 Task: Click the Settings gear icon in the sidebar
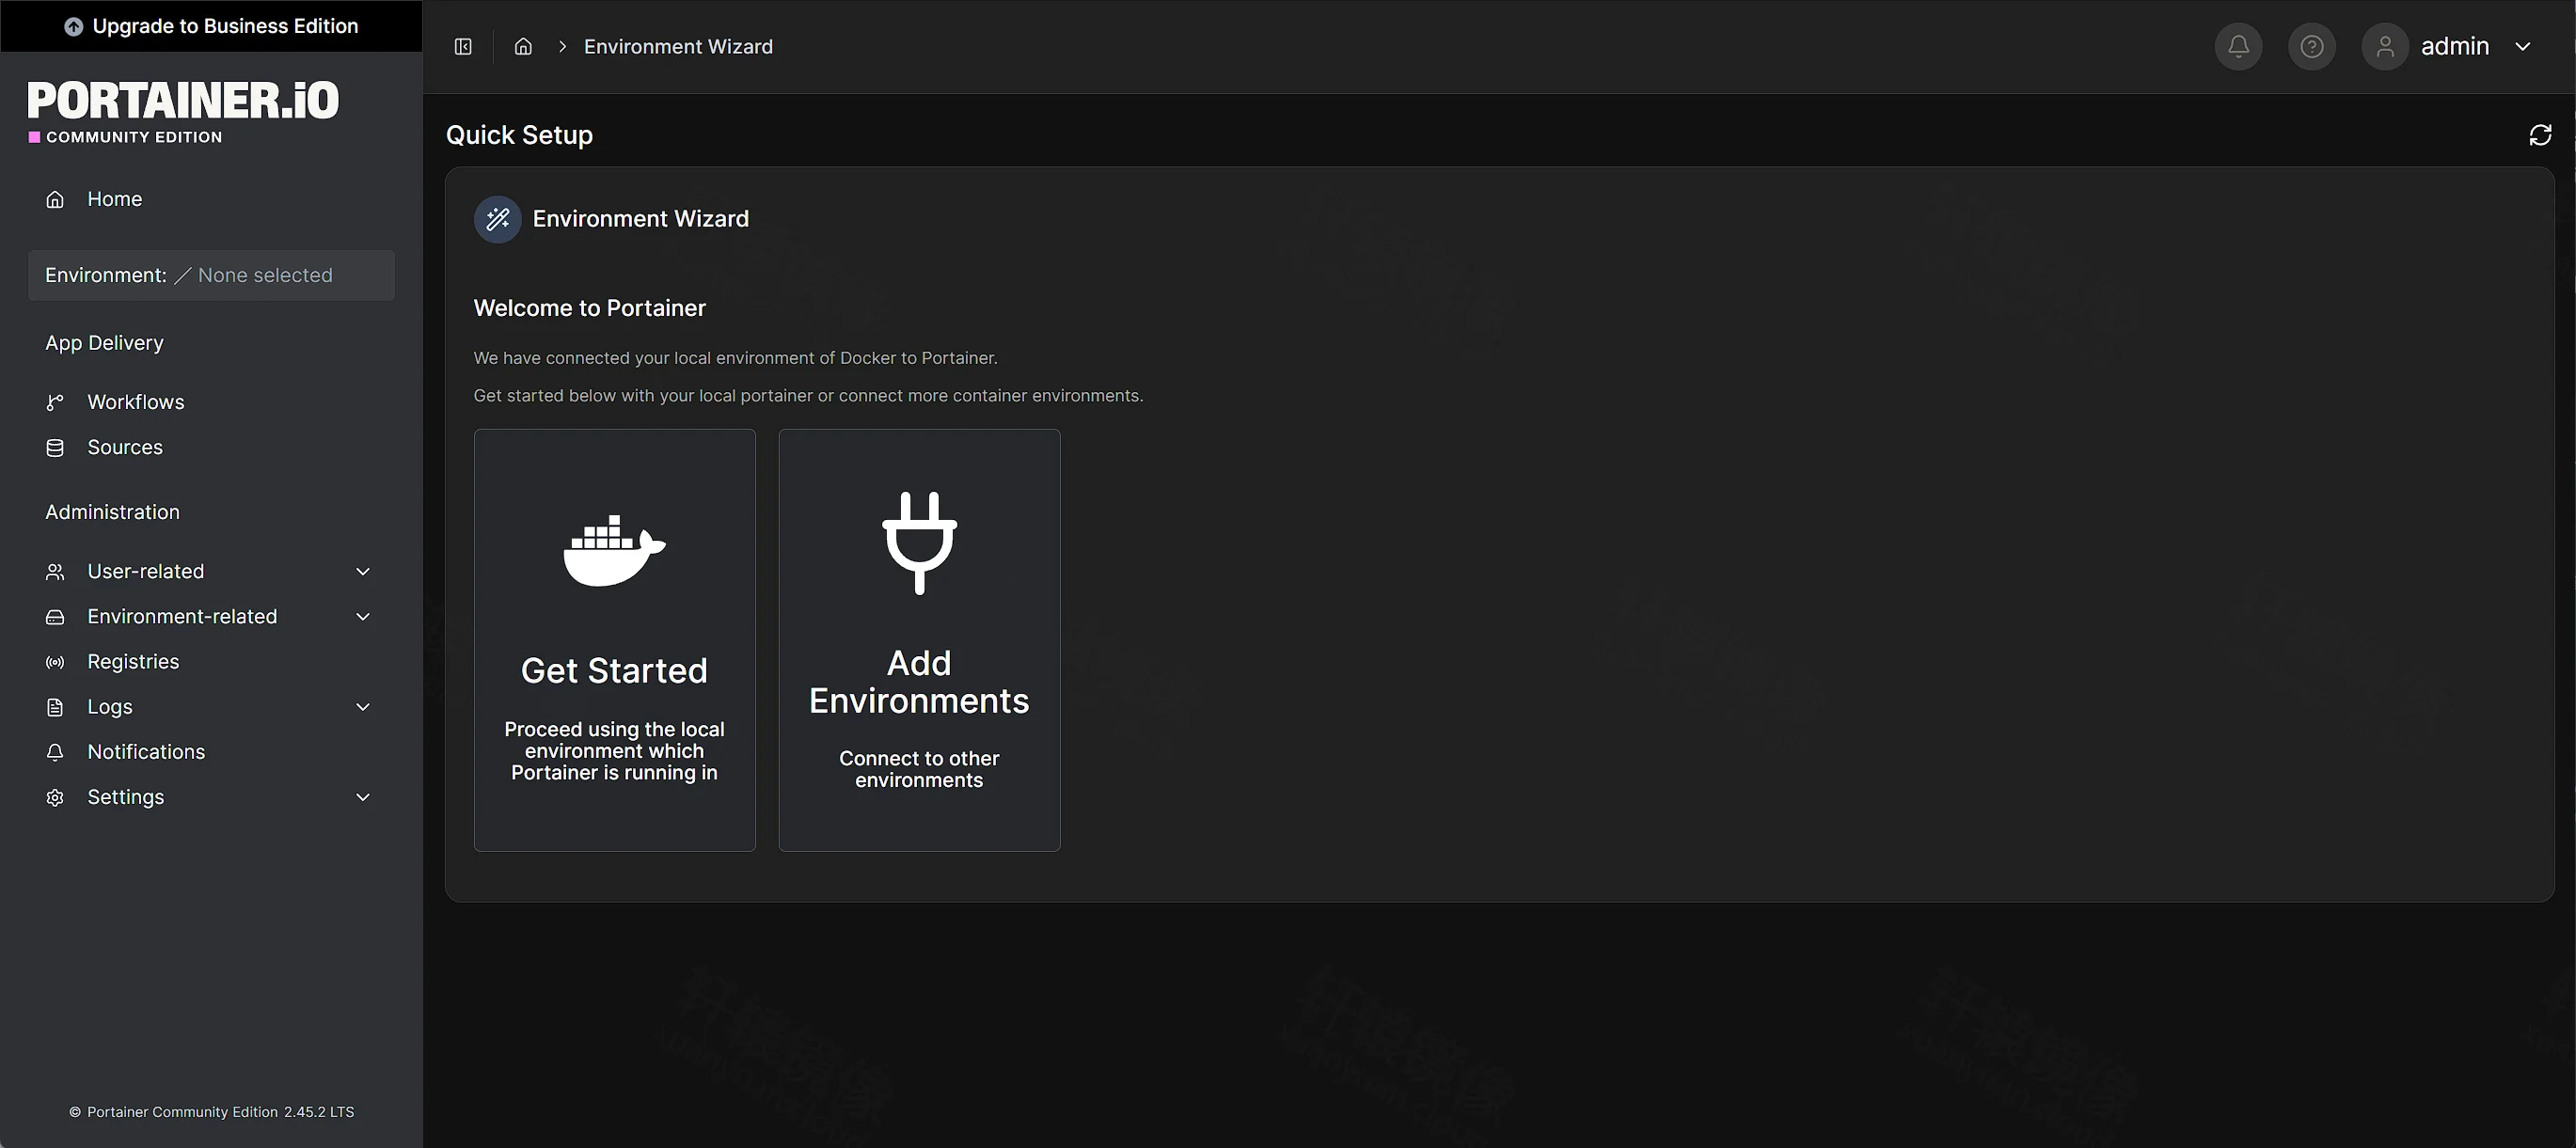[55, 797]
